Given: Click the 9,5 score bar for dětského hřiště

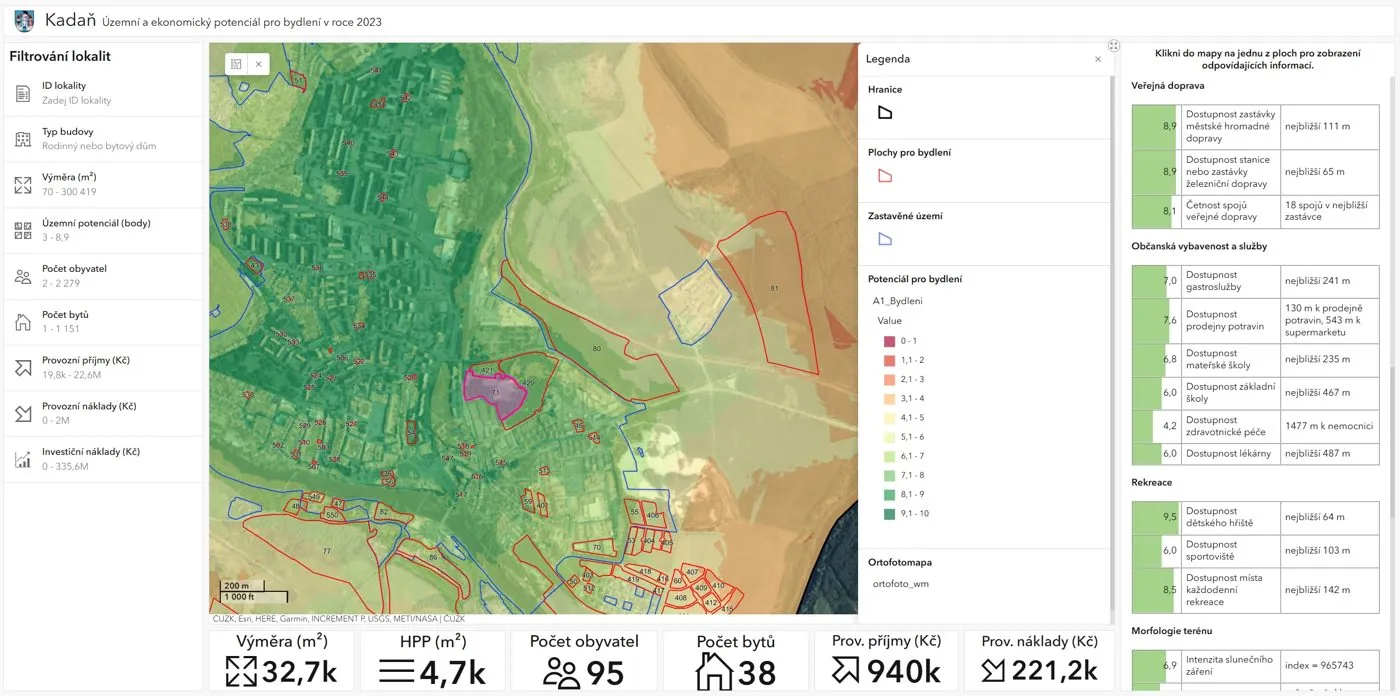Looking at the screenshot, I should tap(1156, 517).
